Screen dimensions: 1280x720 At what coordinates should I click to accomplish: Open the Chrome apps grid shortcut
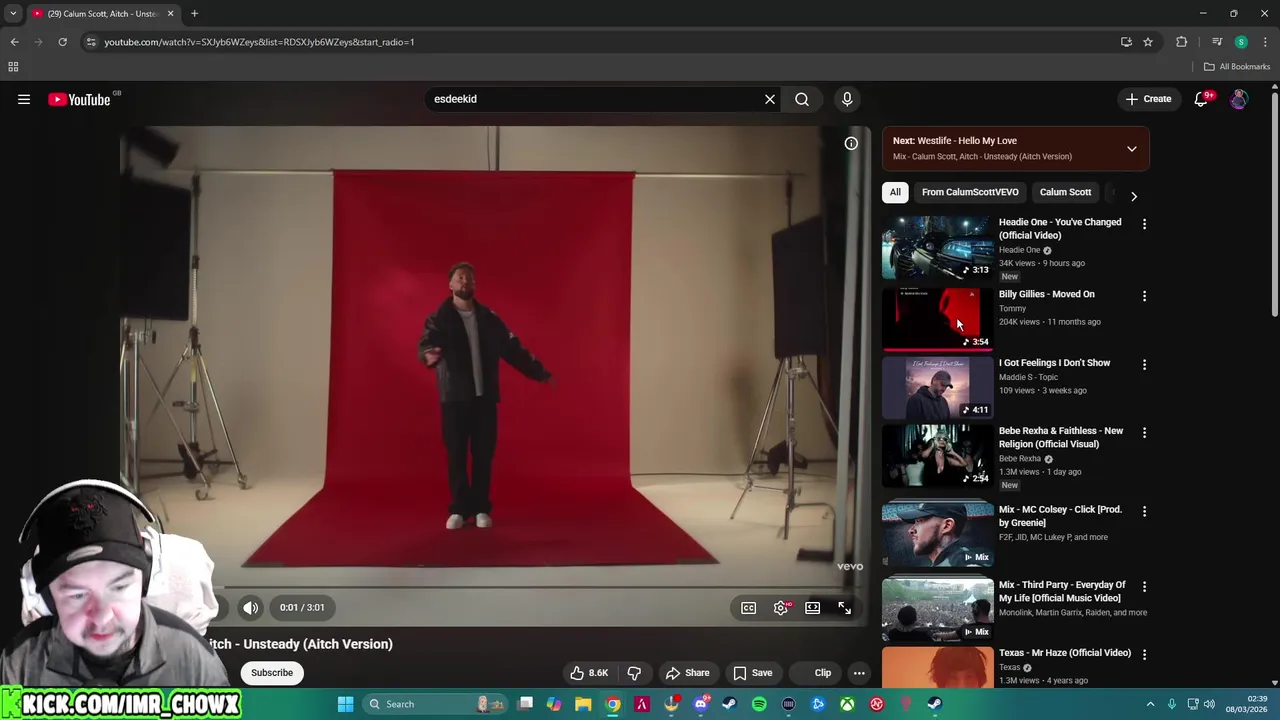click(x=13, y=67)
